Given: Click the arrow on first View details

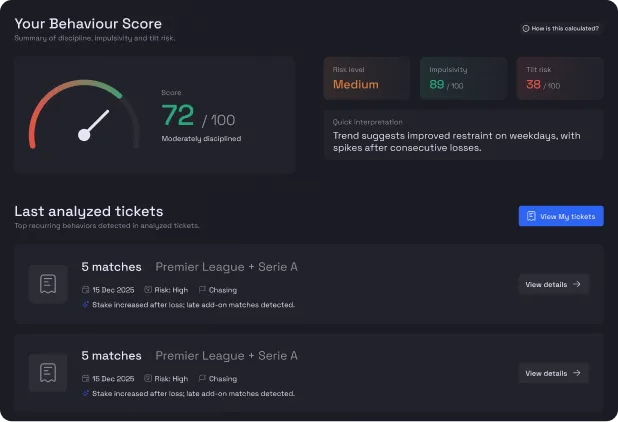Looking at the screenshot, I should pyautogui.click(x=577, y=284).
